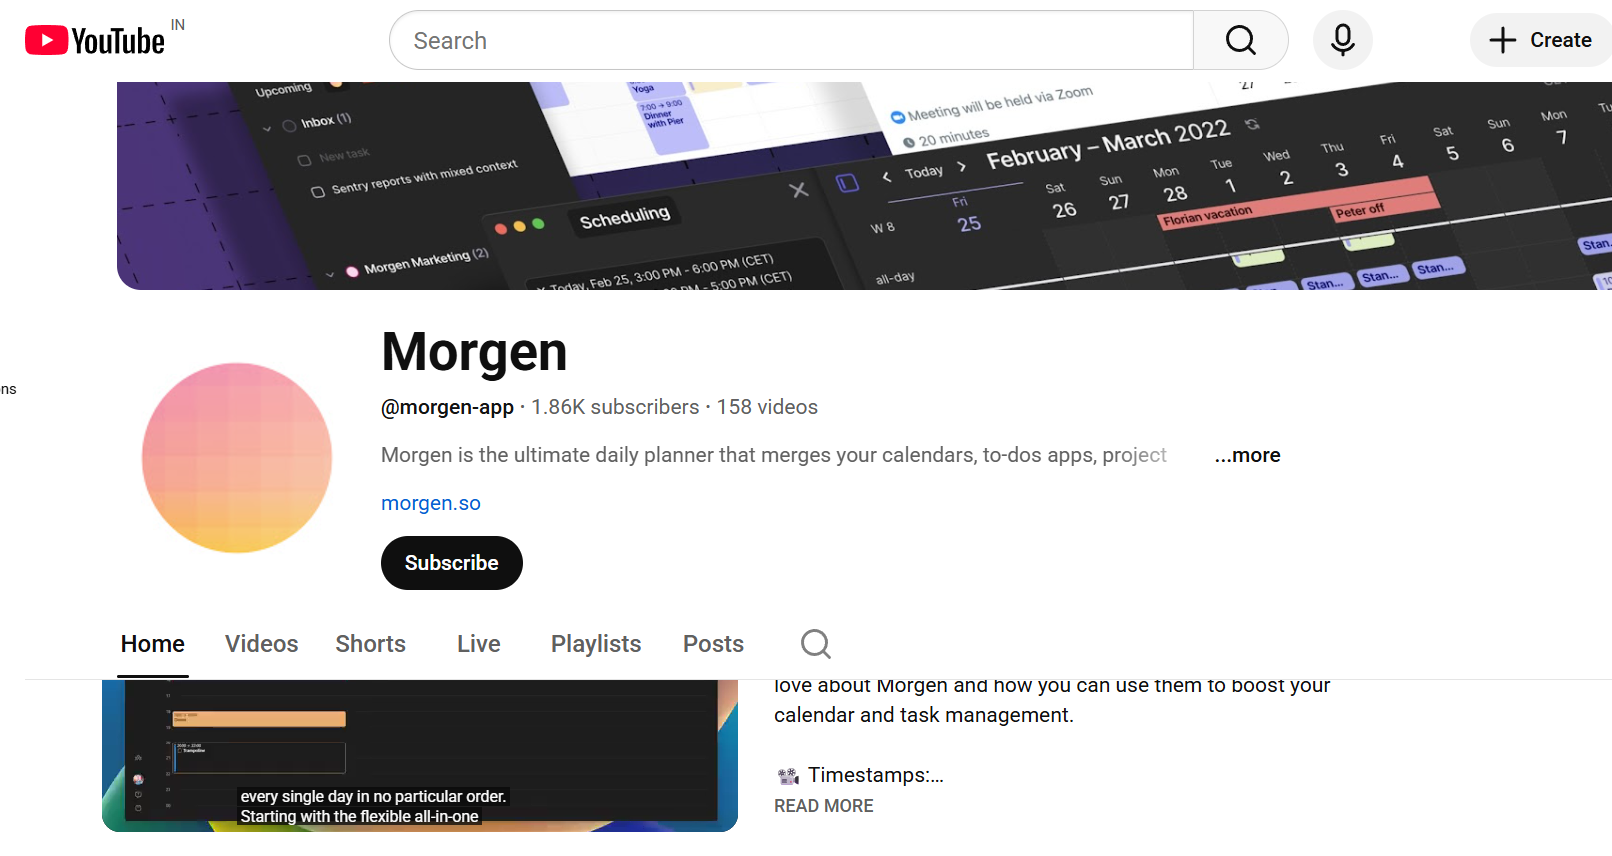This screenshot has width=1612, height=856.
Task: Open the Shorts tab
Action: 370,644
